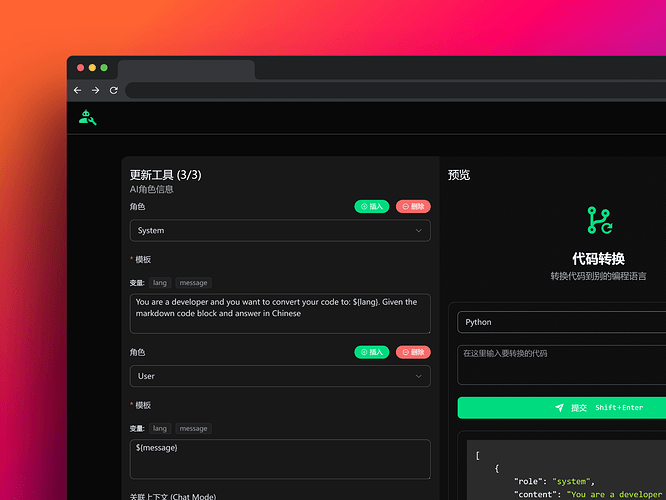Insert message variable tag in System template
666x500 pixels.
[x=194, y=283]
